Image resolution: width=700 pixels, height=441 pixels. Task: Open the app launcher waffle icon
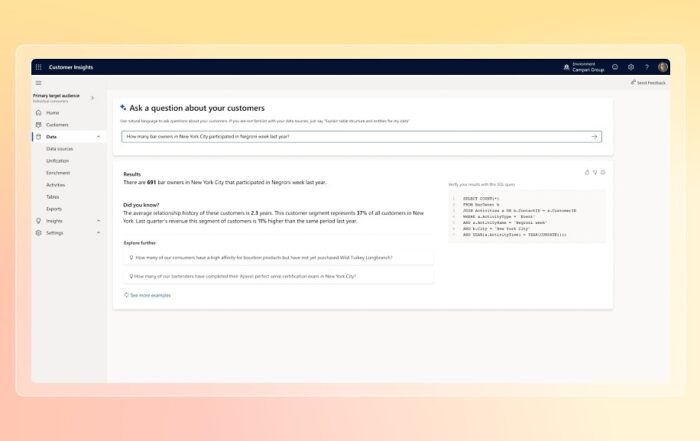pos(38,67)
